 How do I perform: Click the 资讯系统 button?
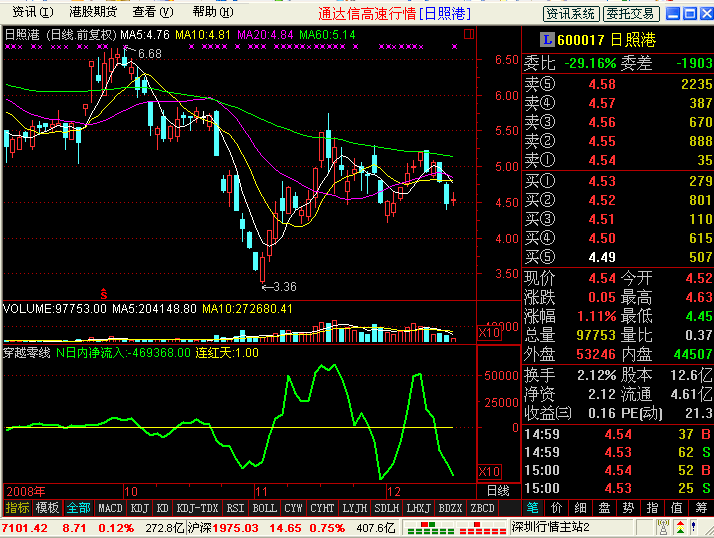click(x=571, y=14)
